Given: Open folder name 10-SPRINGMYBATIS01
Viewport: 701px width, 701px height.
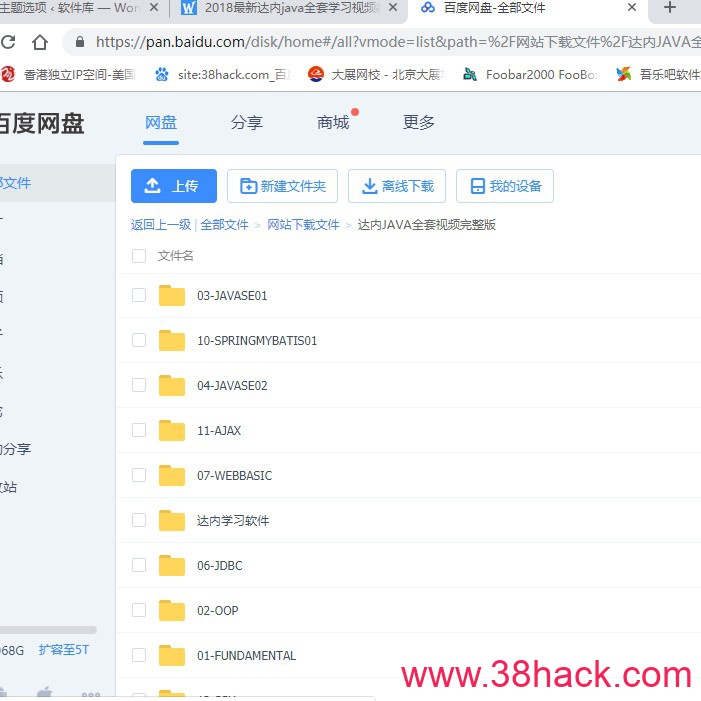Looking at the screenshot, I should pos(257,341).
